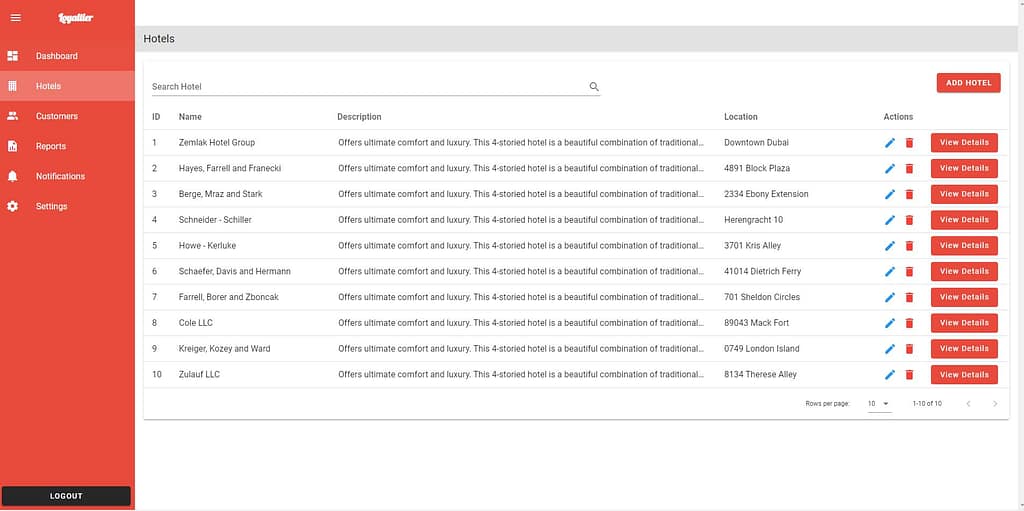Open the Settings sidebar item

pos(51,206)
